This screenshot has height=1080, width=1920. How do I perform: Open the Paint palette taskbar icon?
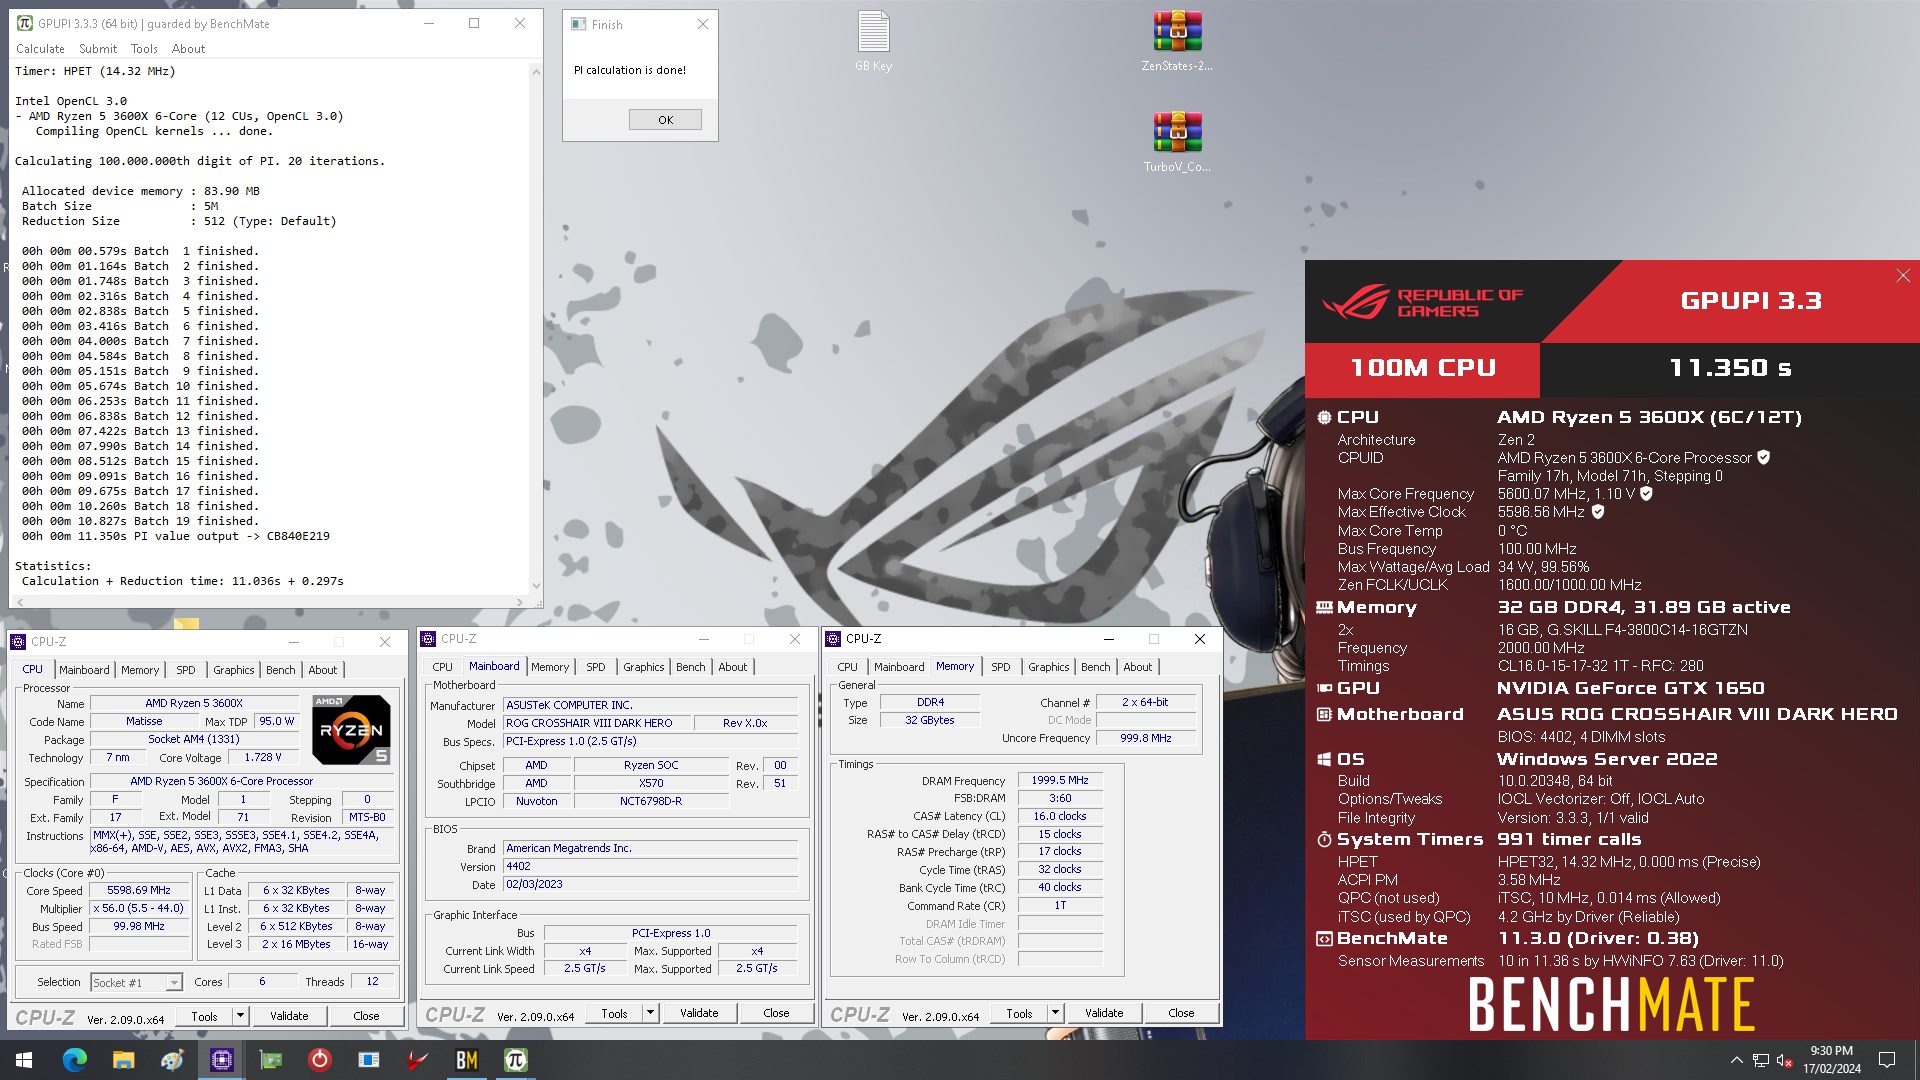pos(172,1060)
